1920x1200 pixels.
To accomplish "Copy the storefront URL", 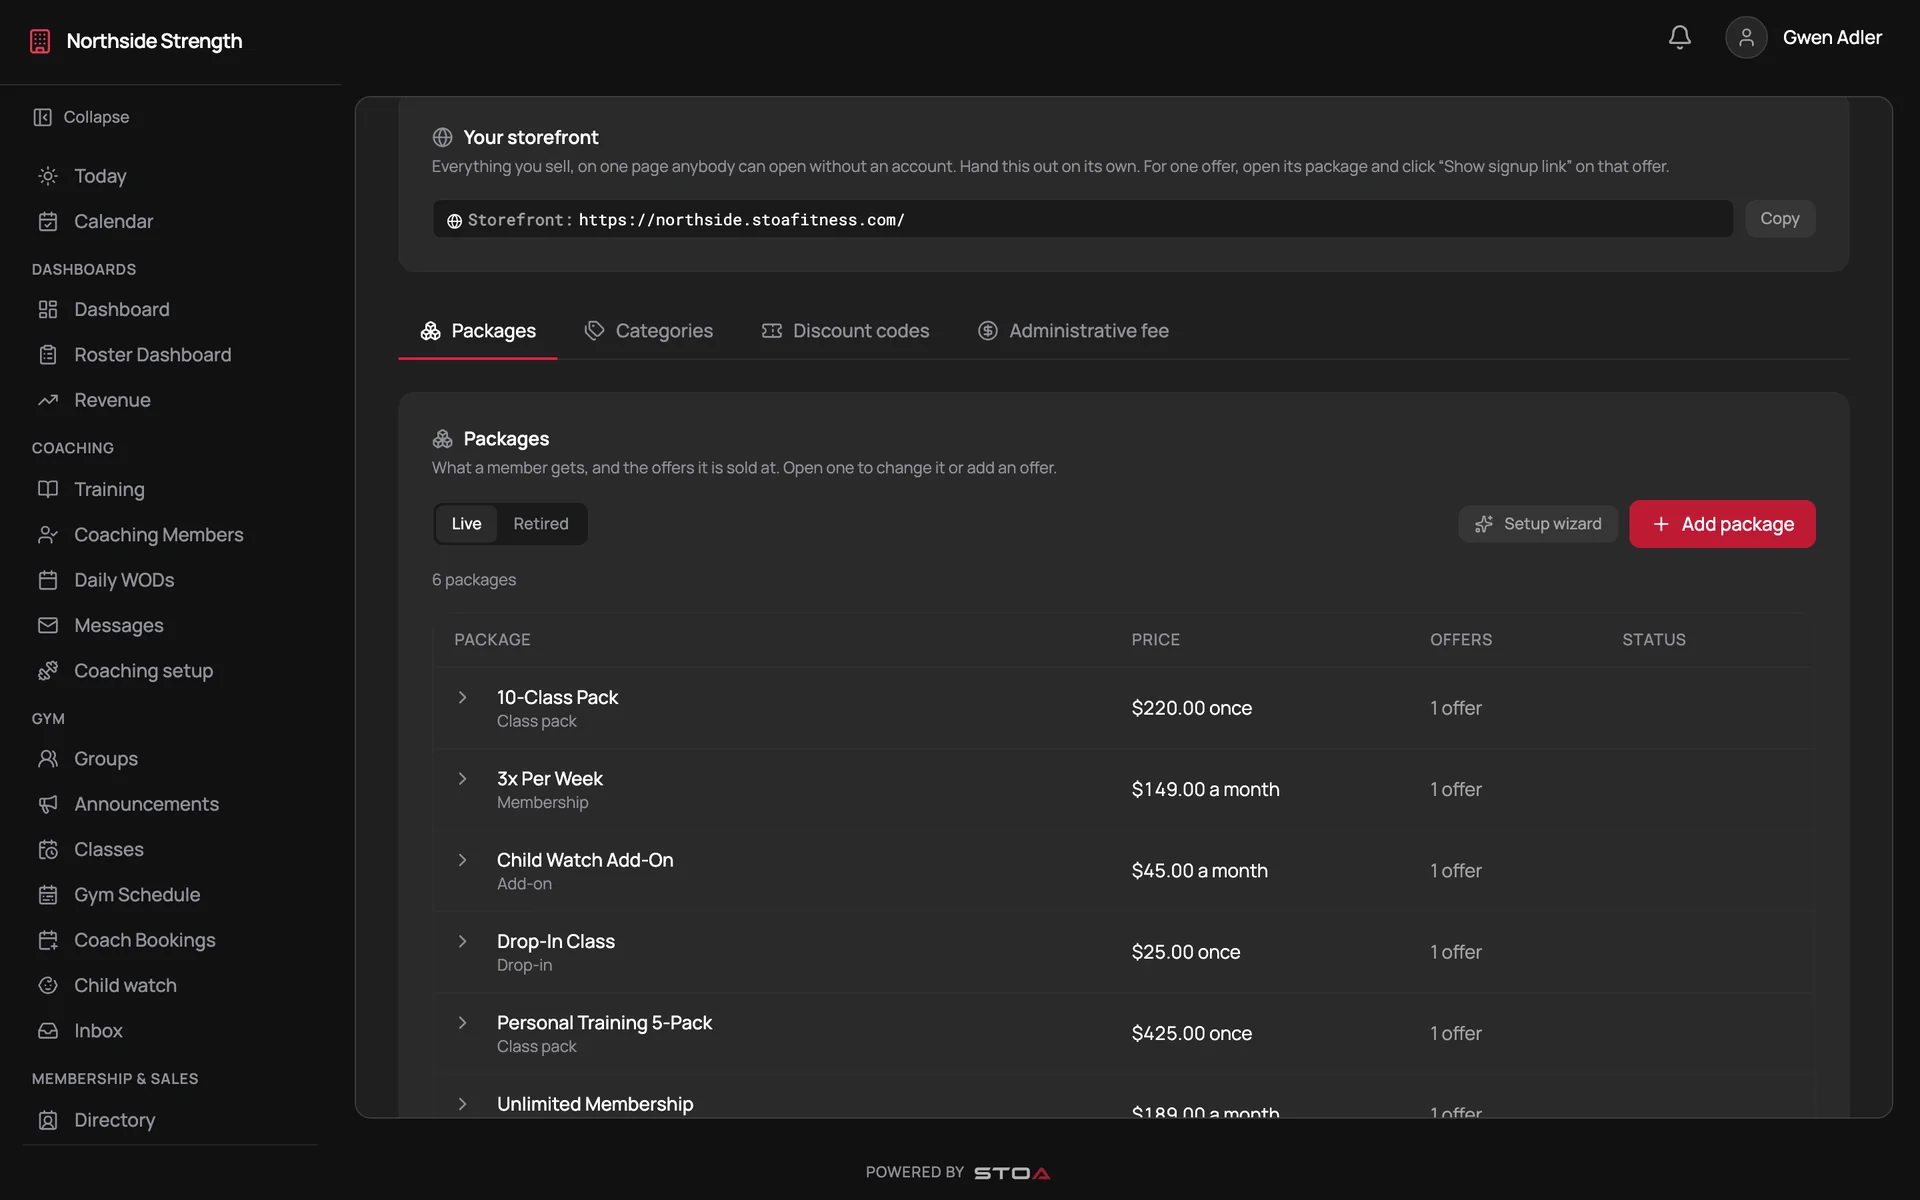I will pos(1780,218).
